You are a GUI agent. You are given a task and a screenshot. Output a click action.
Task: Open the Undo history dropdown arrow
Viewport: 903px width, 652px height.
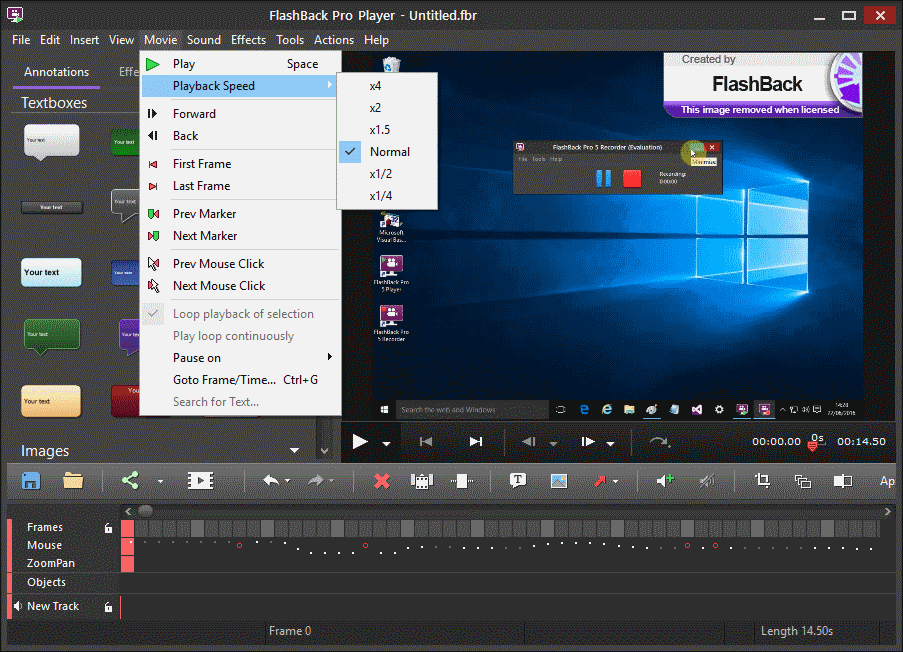287,481
